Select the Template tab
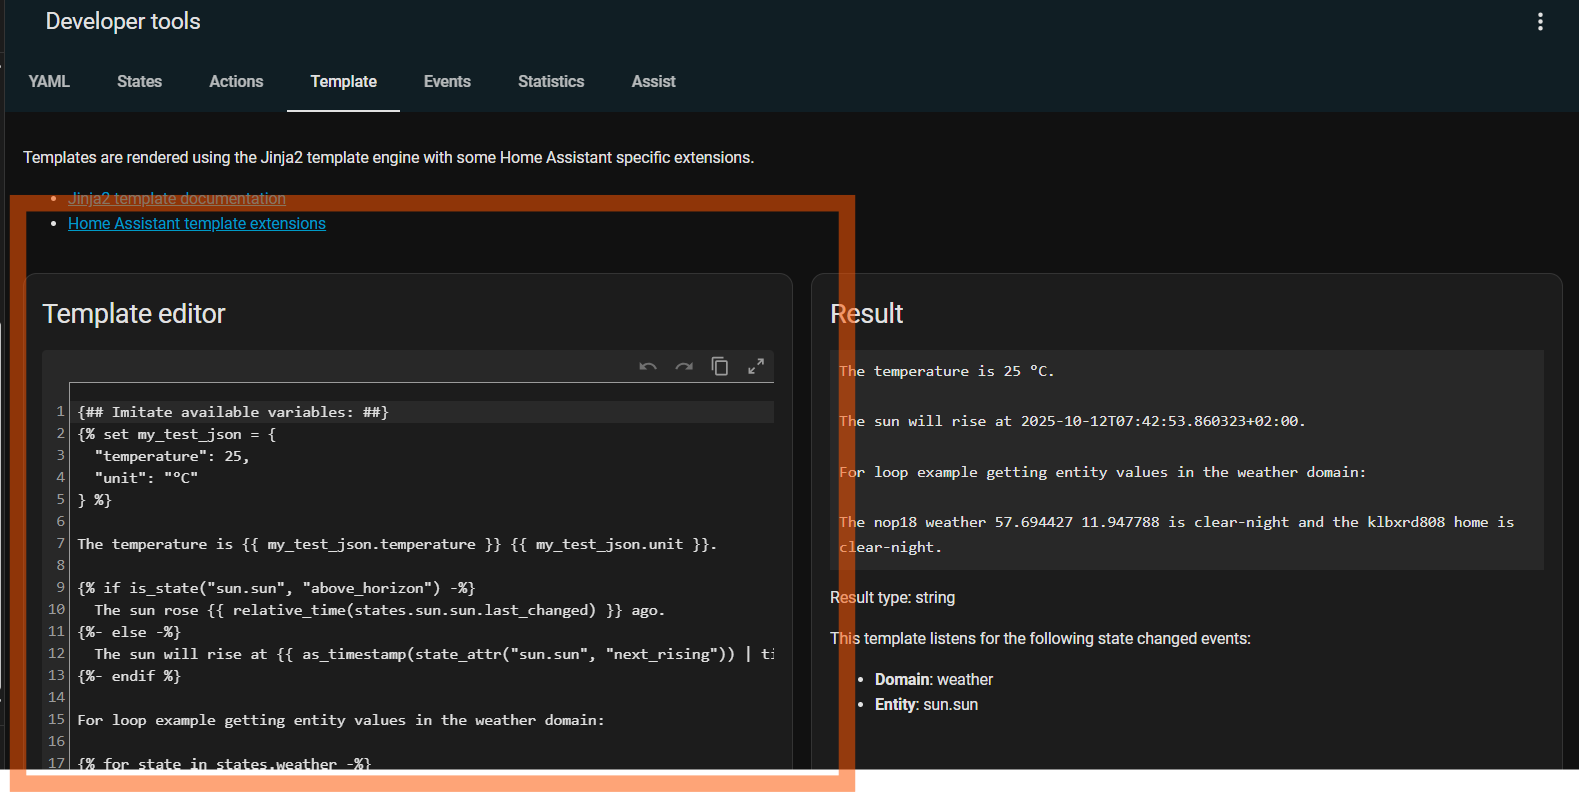Viewport: 1579px width, 792px height. tap(343, 82)
